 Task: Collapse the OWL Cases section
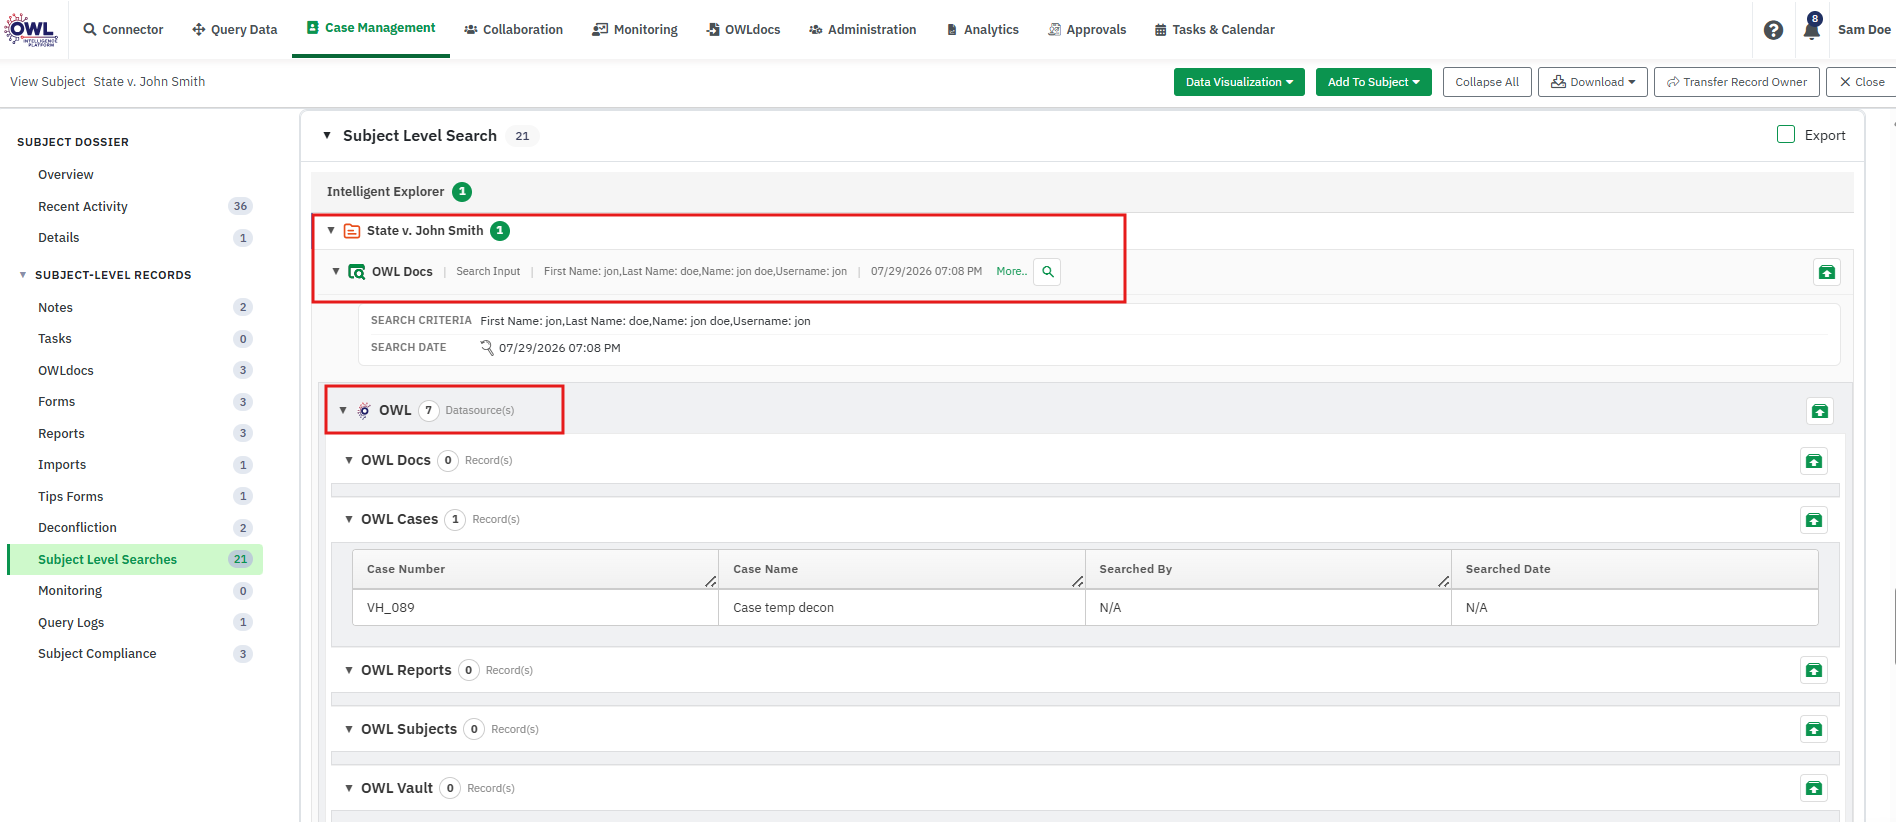coord(349,519)
